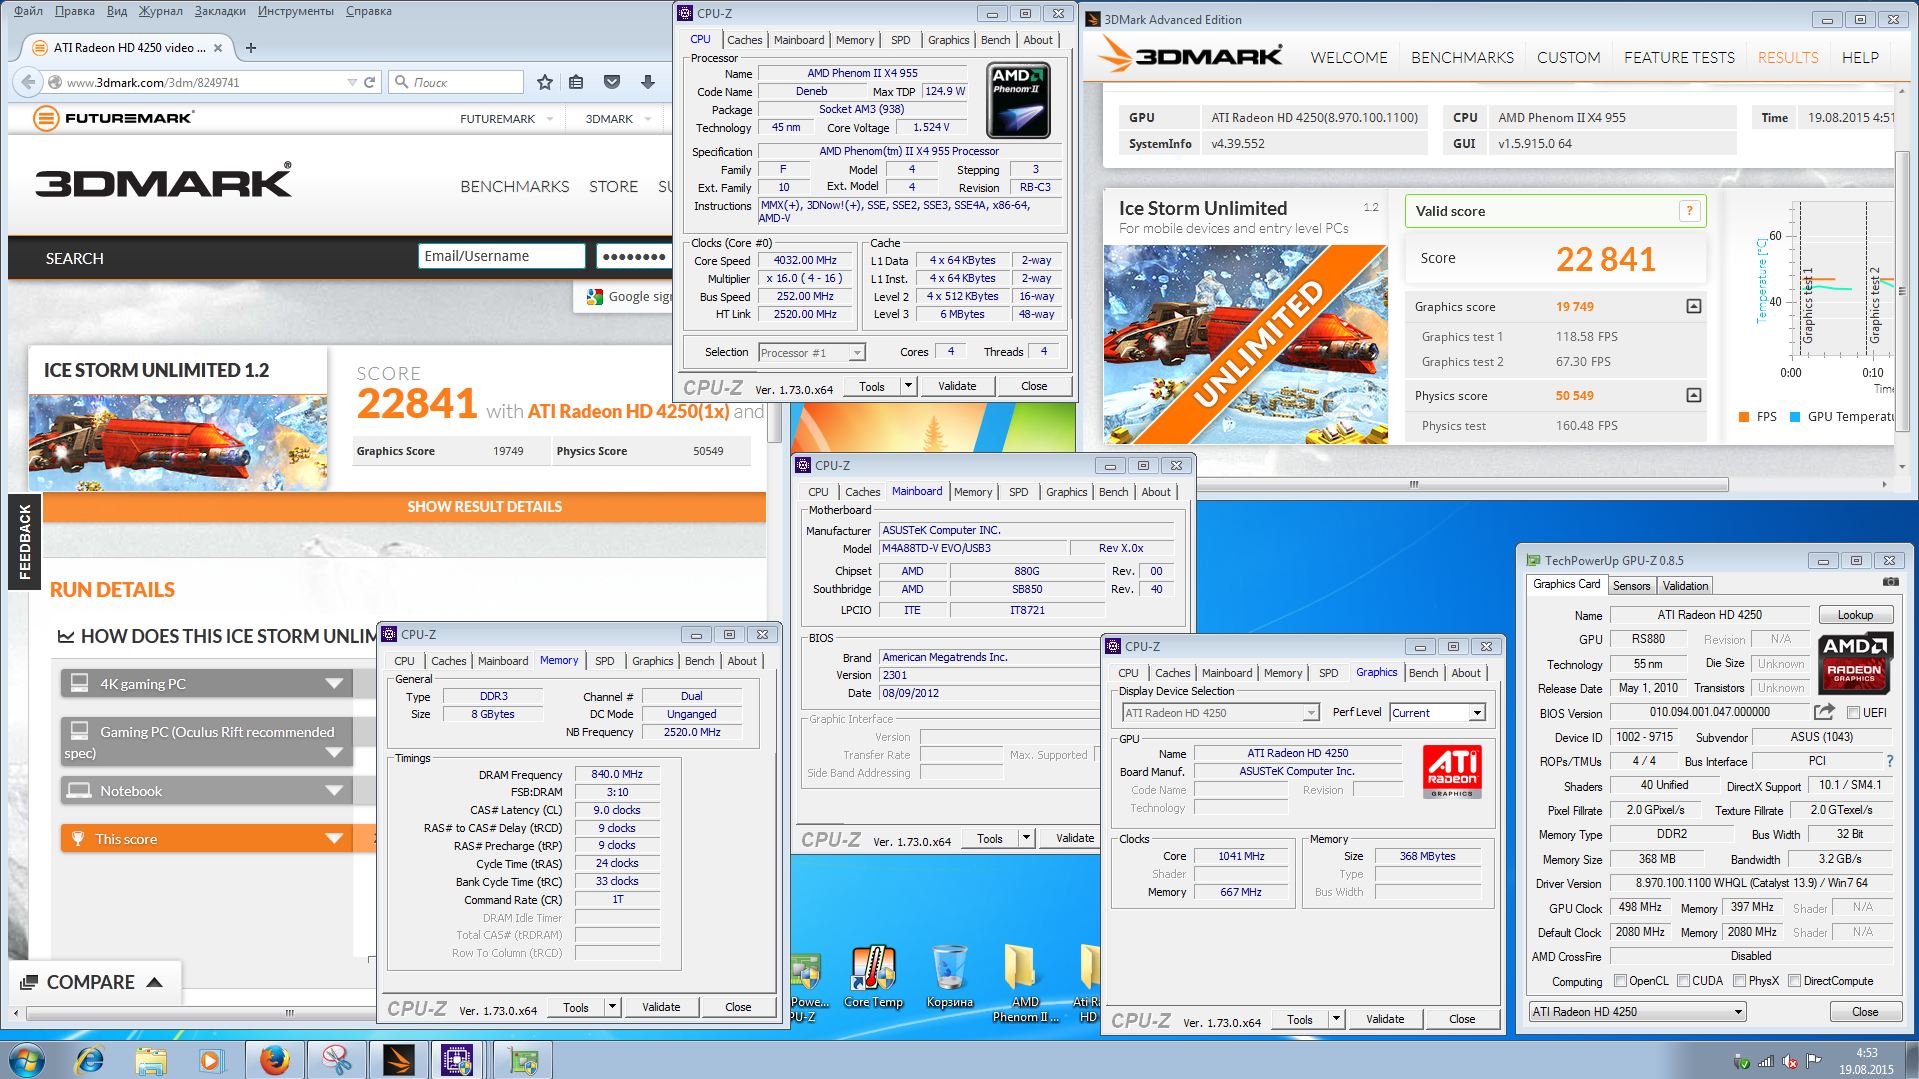Switch to CPU-Z on taskbar
1919x1079 pixels.
pos(458,1059)
